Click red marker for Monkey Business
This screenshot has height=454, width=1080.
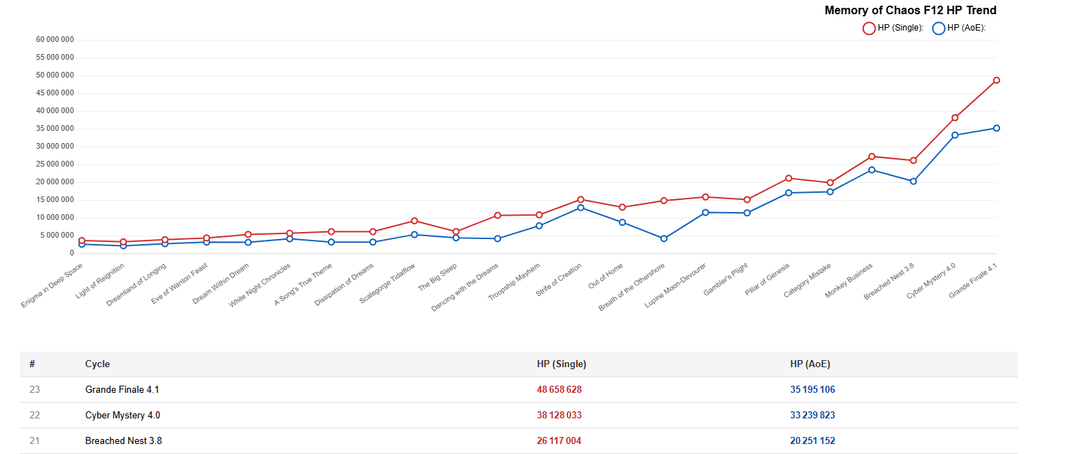(x=872, y=156)
